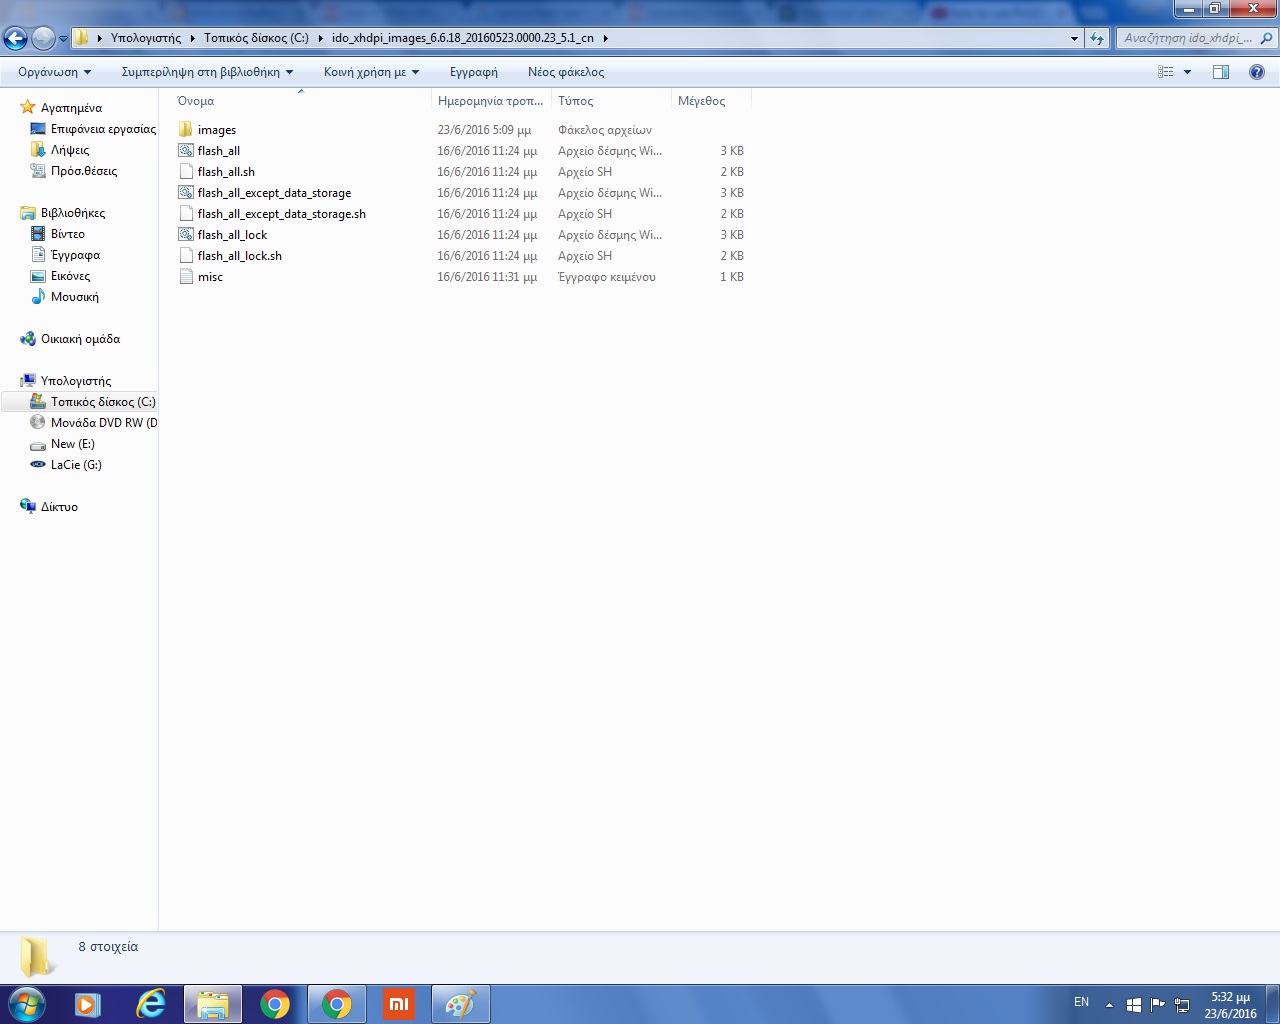Click the Windows Explorer taskbar button
This screenshot has width=1280, height=1024.
coord(212,1004)
